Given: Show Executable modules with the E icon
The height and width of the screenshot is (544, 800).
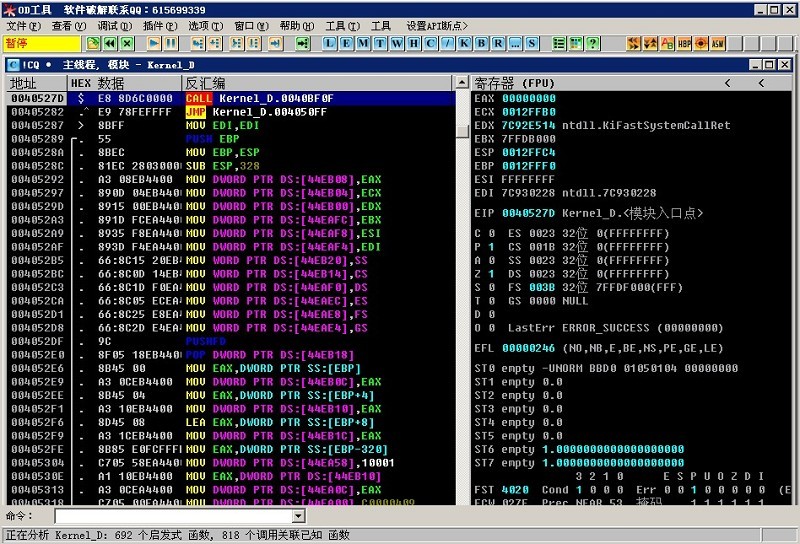Looking at the screenshot, I should (x=346, y=43).
